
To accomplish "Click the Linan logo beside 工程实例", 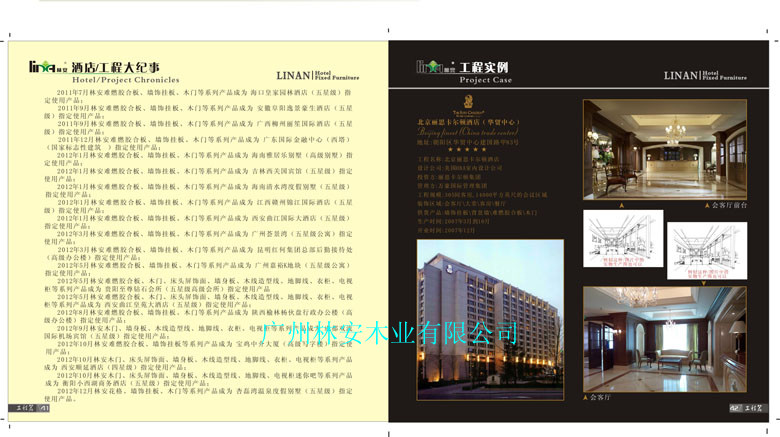I will [x=435, y=67].
